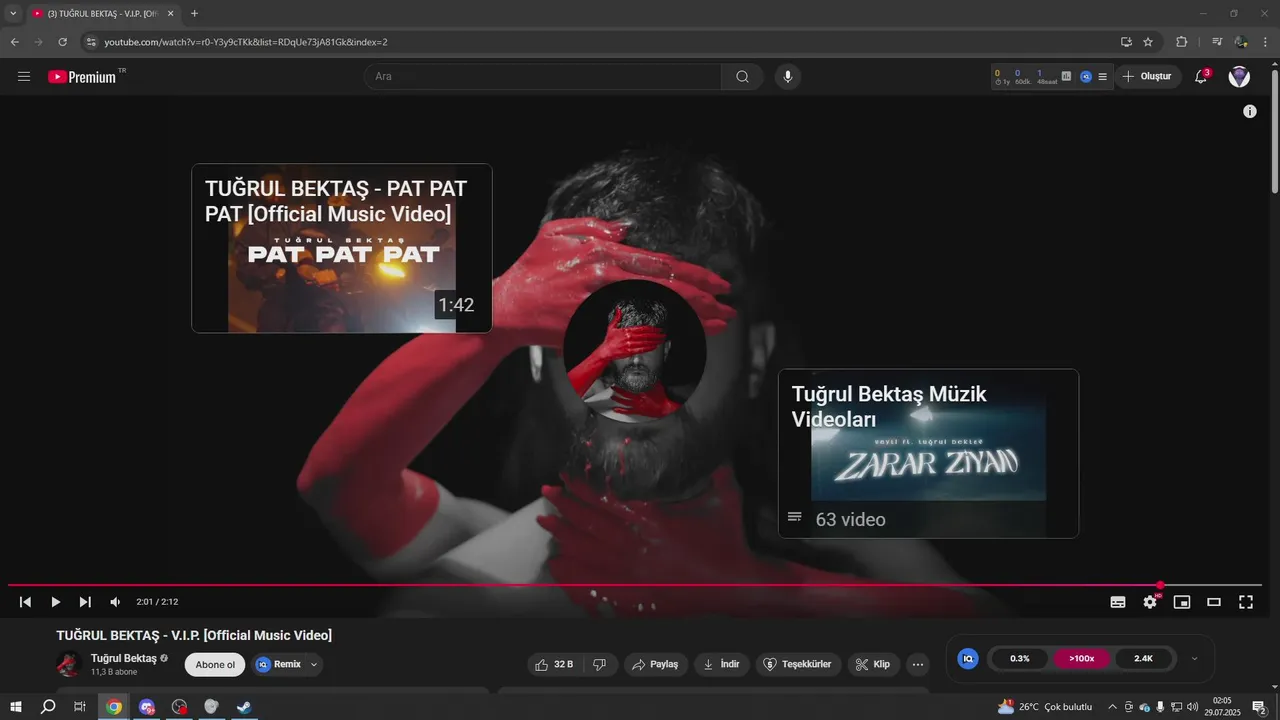Open weather widget showing 26°C
1280x720 pixels.
pos(1045,707)
